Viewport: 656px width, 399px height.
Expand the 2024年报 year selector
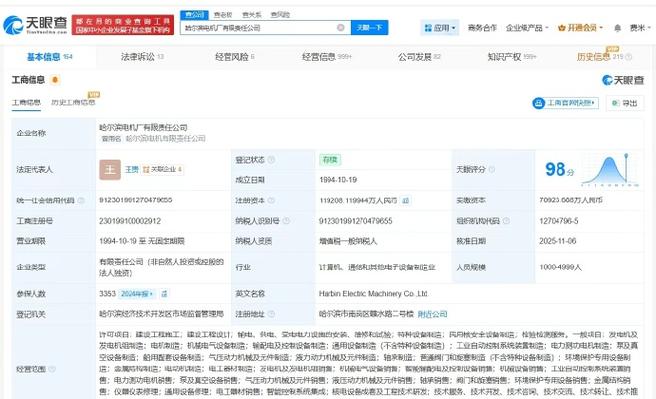tap(137, 294)
